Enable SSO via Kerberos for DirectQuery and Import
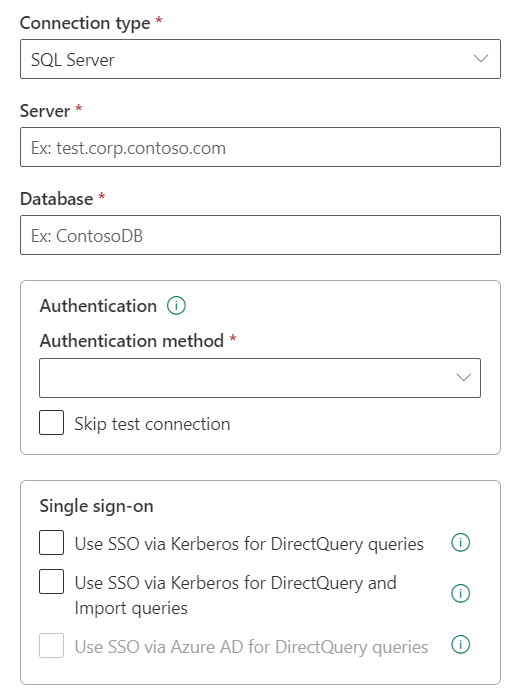Screen dimensions: 527x697 coord(51,581)
